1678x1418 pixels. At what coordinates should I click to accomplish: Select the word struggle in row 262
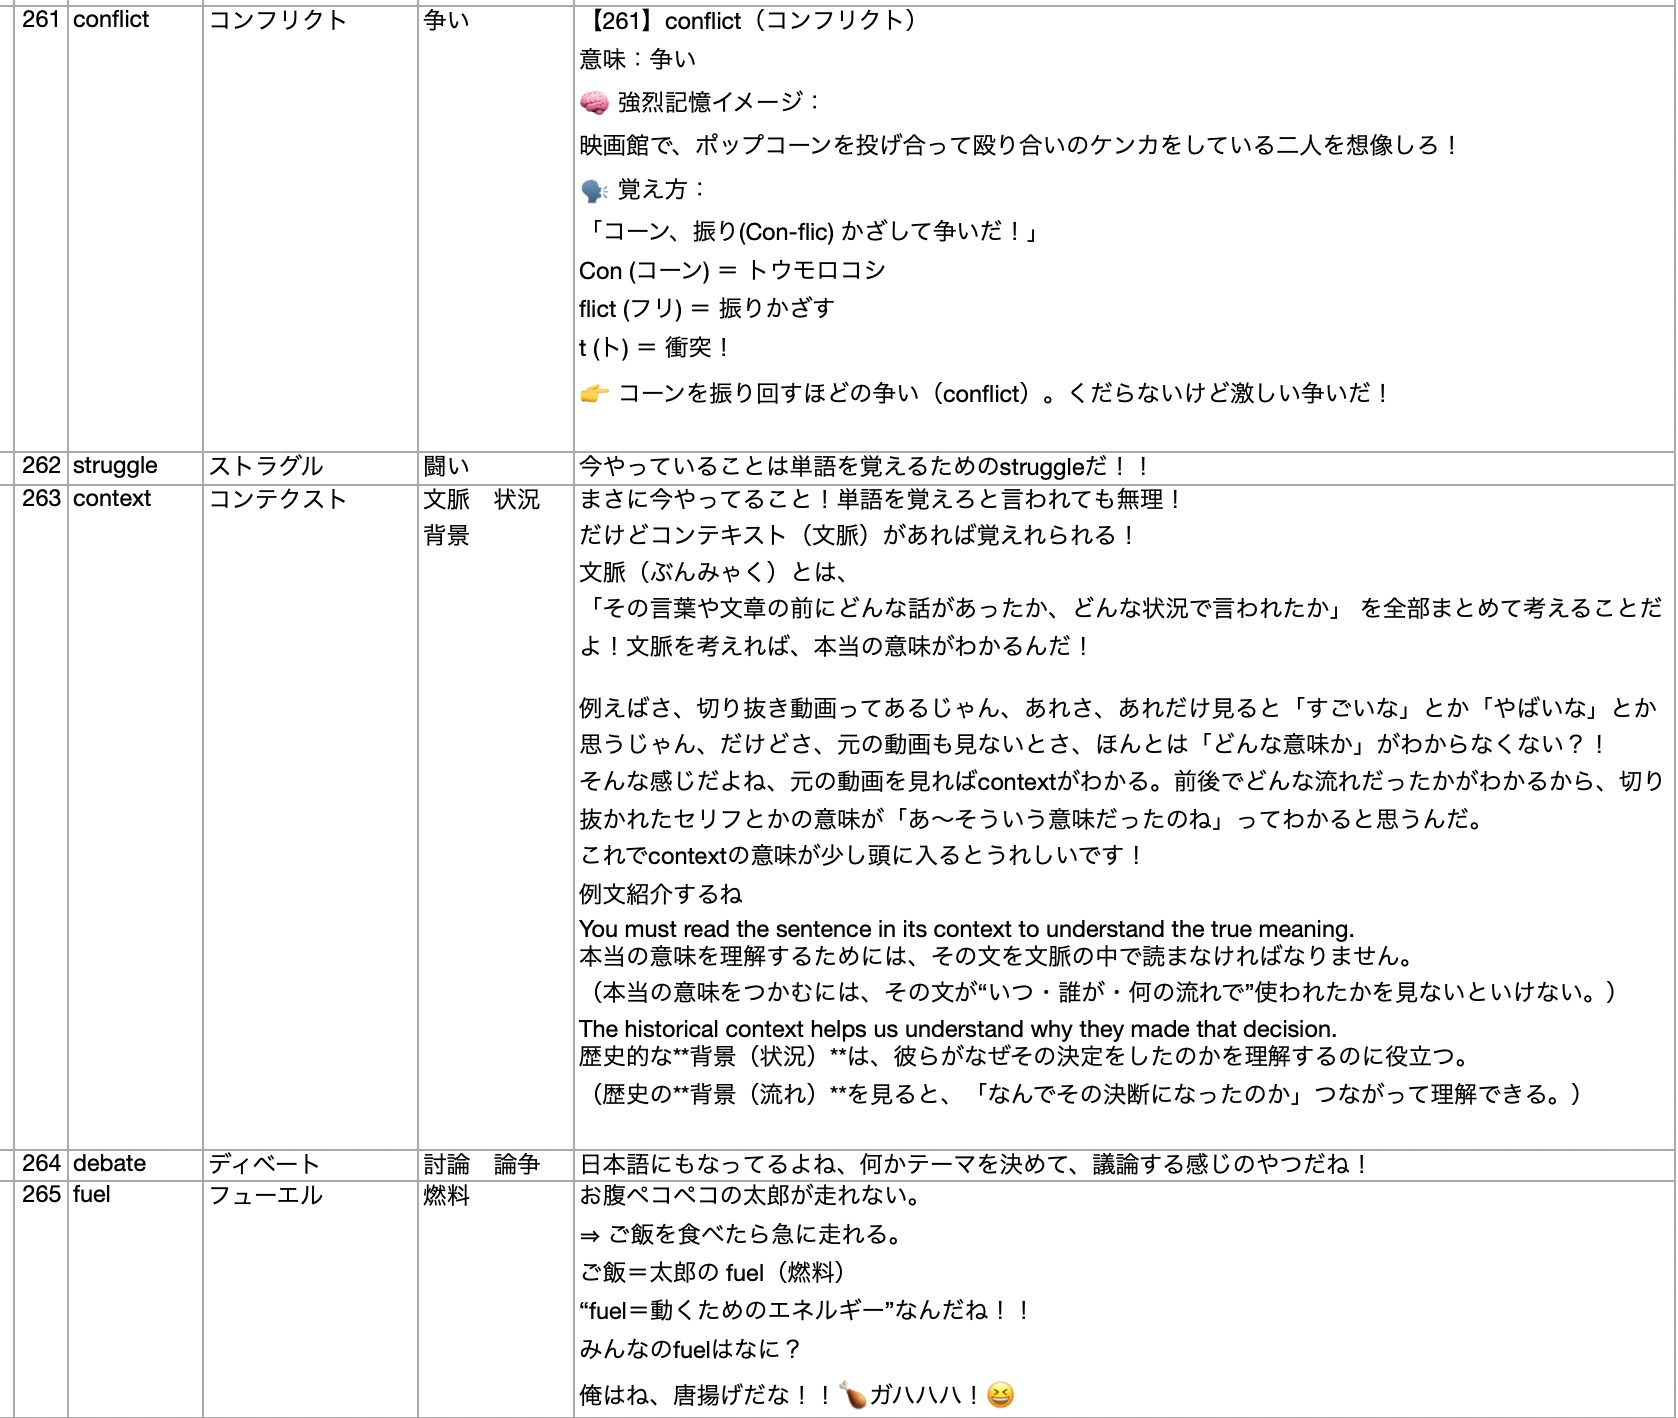(113, 464)
